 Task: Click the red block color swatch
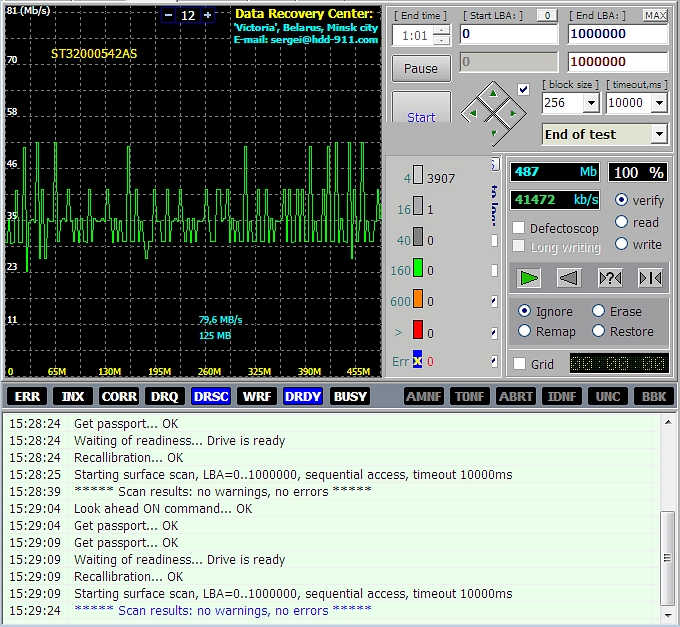point(418,331)
